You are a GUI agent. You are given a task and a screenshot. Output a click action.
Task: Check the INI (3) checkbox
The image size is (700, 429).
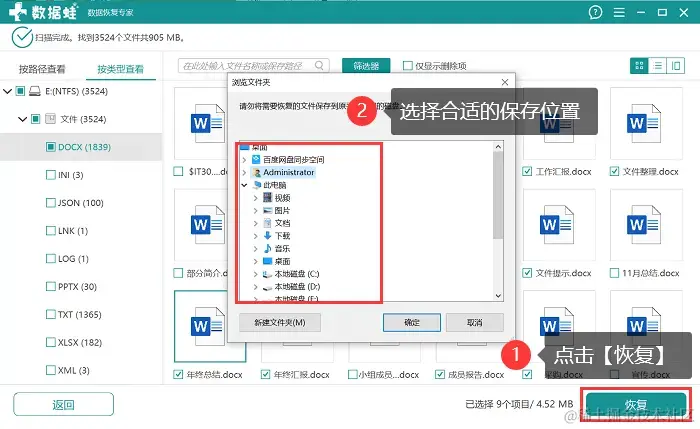point(50,175)
